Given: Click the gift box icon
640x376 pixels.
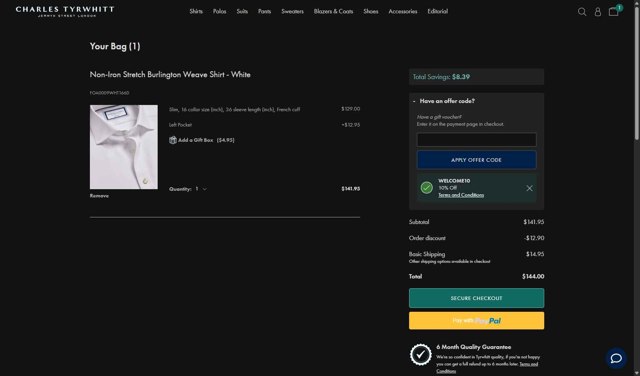Looking at the screenshot, I should pos(173,140).
